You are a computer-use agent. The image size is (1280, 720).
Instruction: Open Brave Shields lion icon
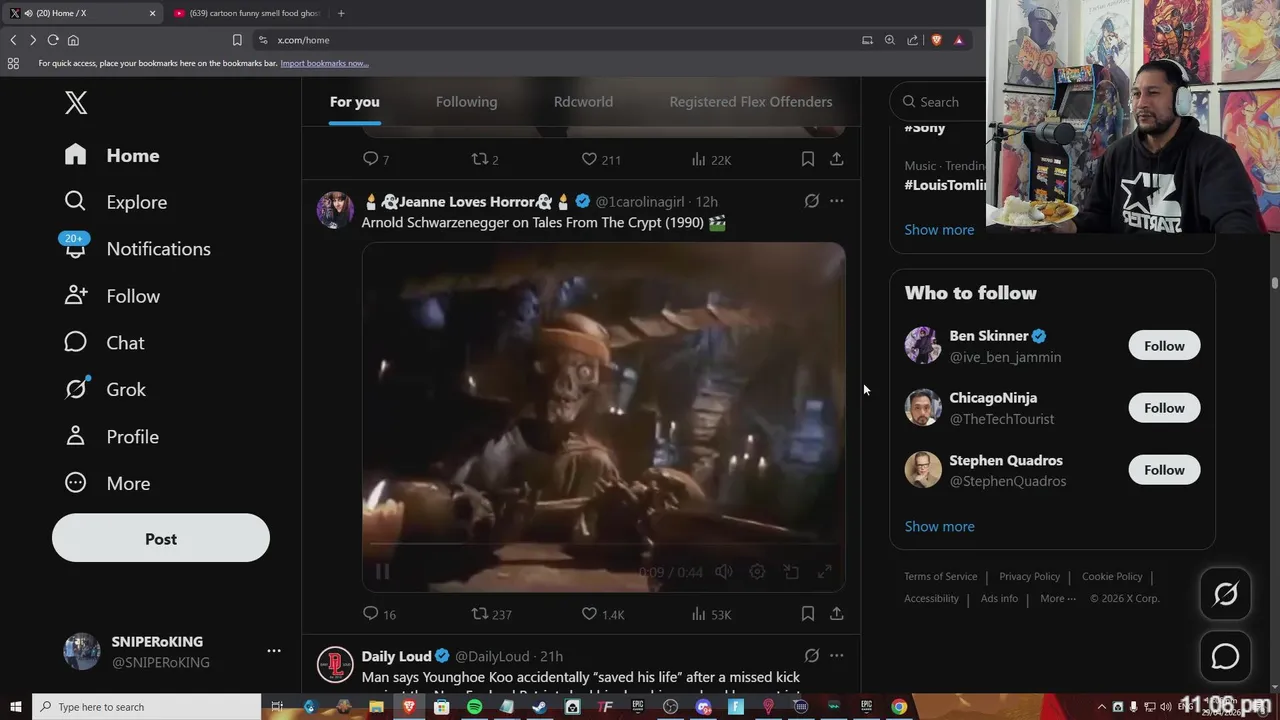(936, 40)
